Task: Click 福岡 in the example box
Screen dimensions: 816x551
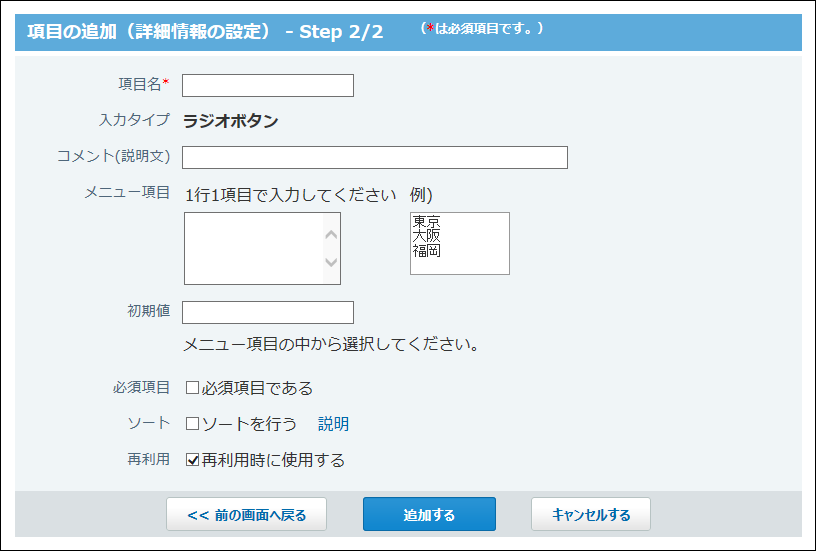Action: [x=427, y=250]
